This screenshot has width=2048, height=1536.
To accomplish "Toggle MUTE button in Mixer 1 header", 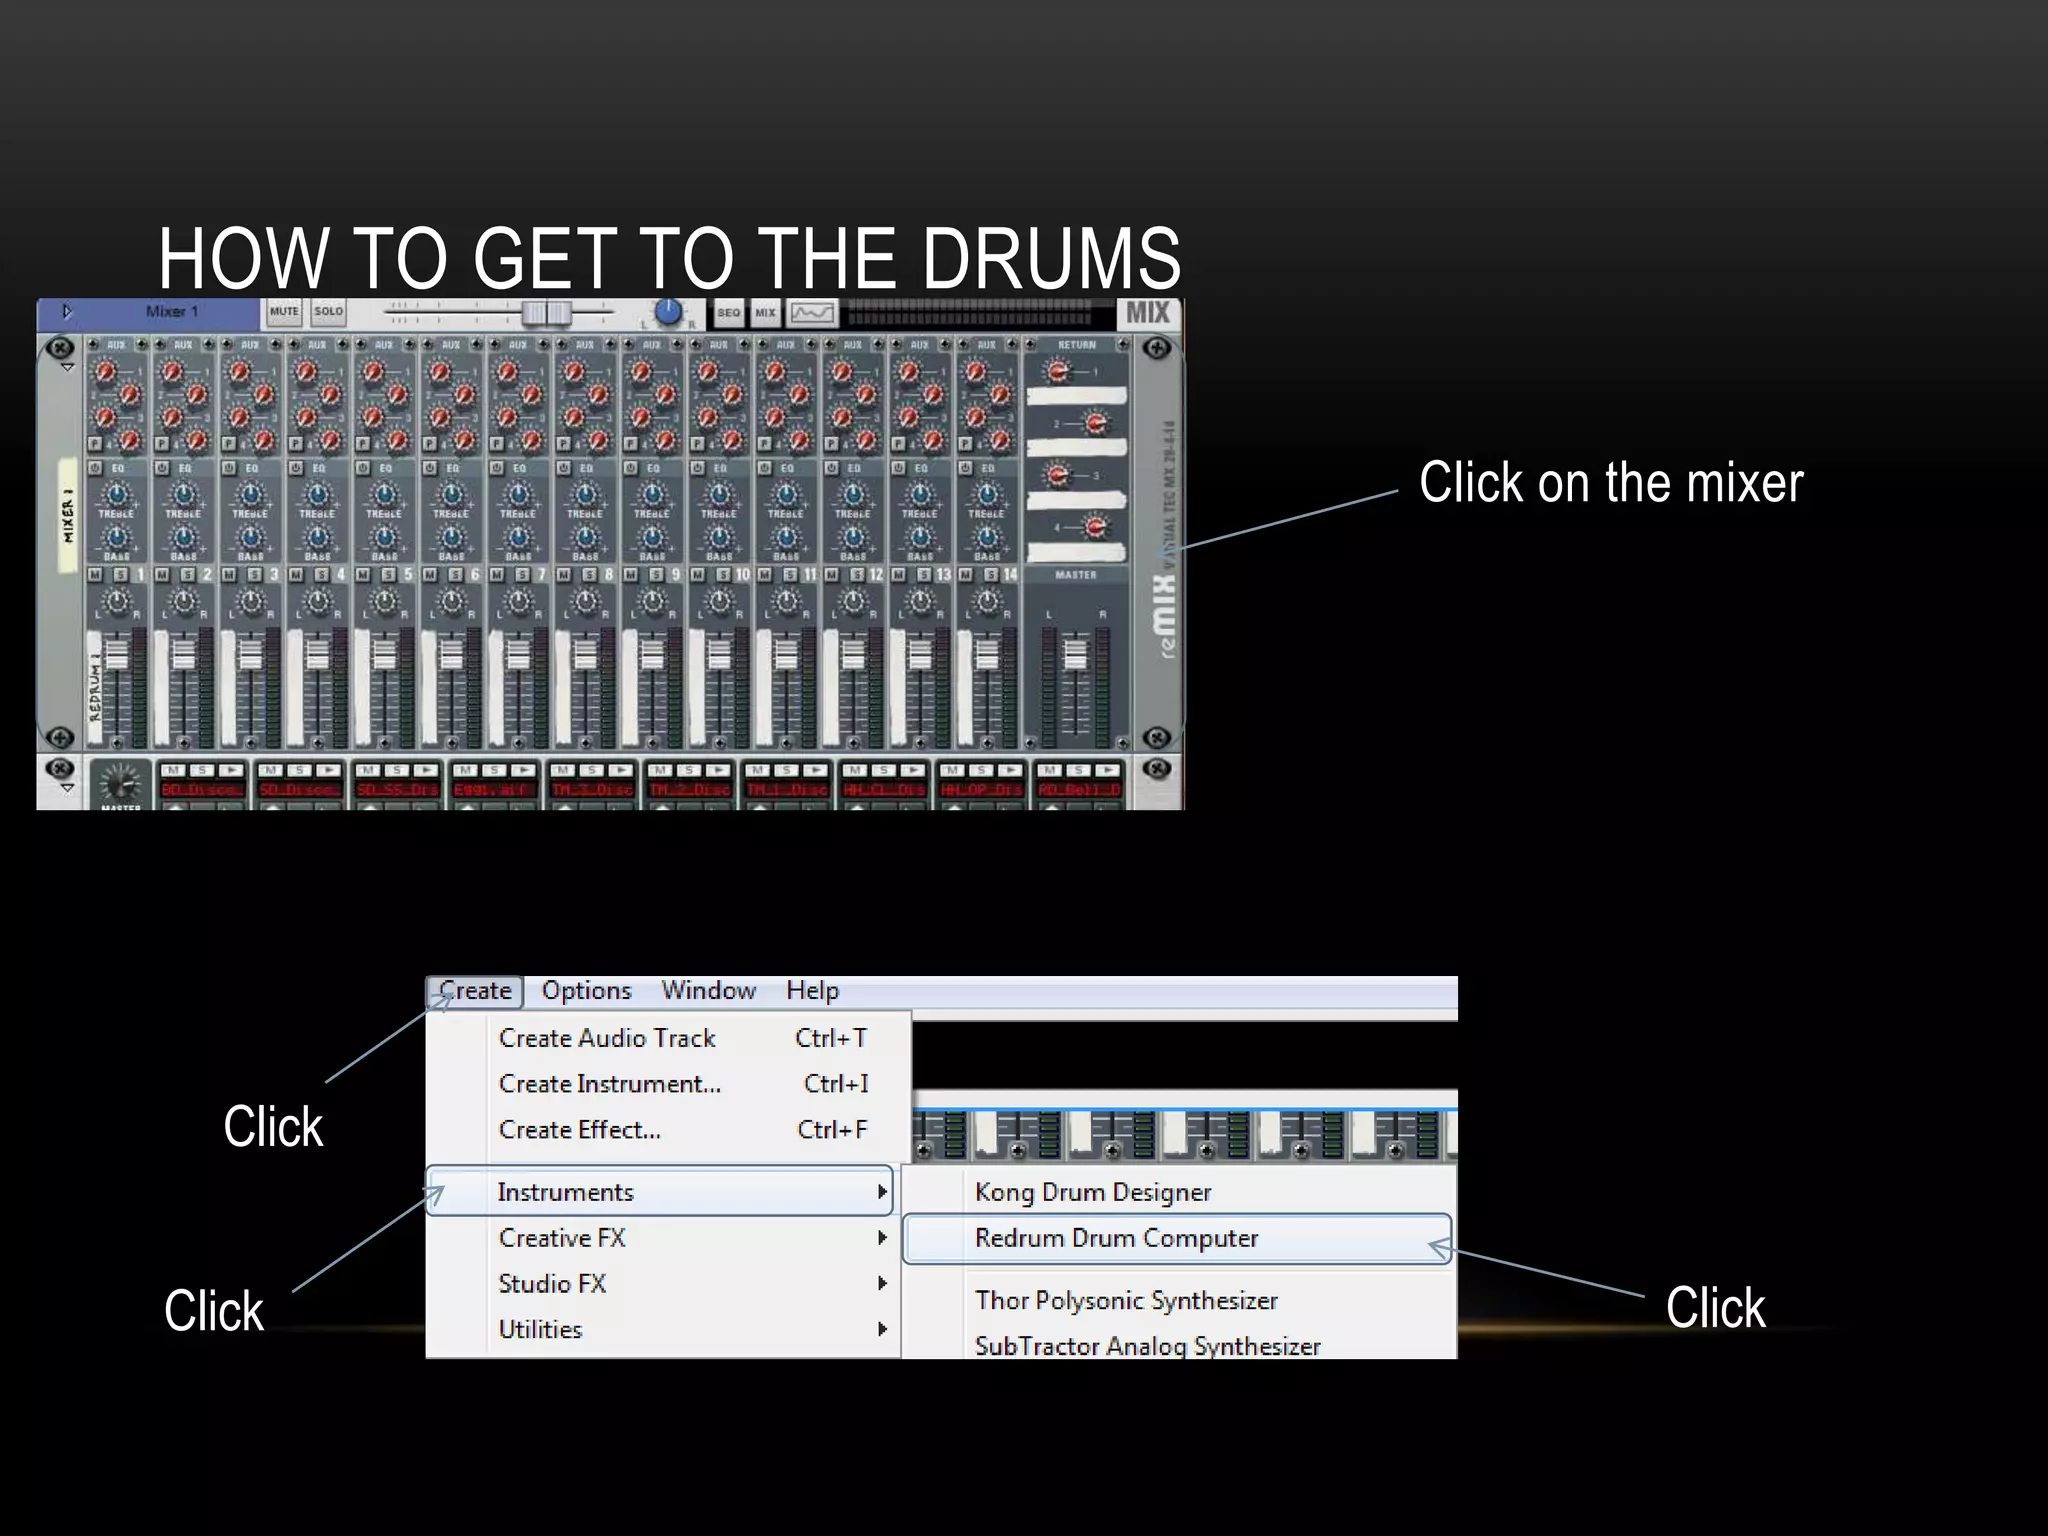I will (284, 312).
